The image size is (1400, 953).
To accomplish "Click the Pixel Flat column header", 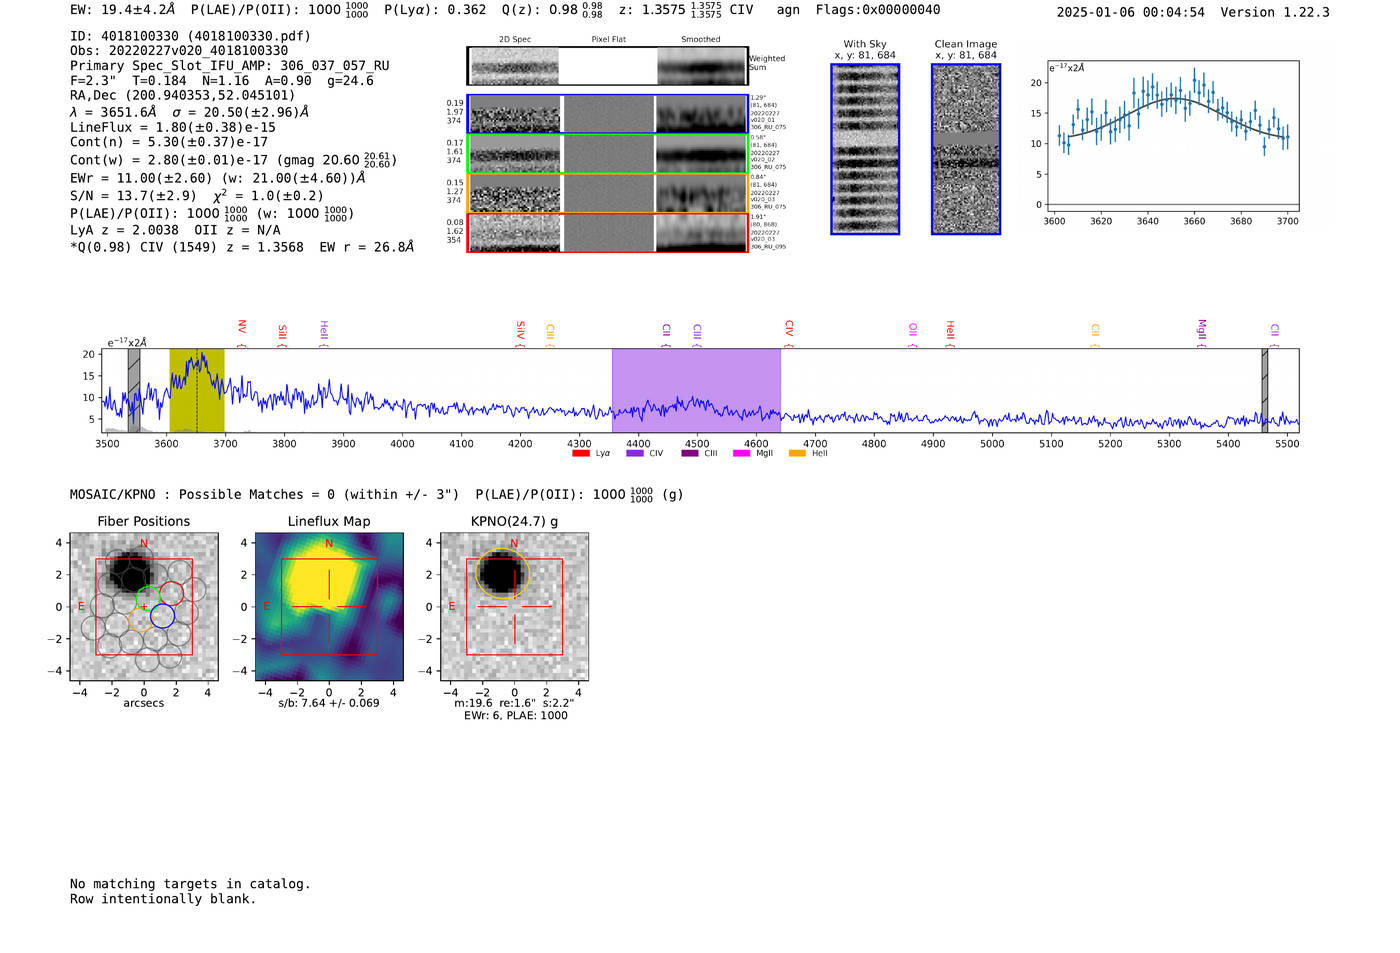I will click(x=608, y=40).
